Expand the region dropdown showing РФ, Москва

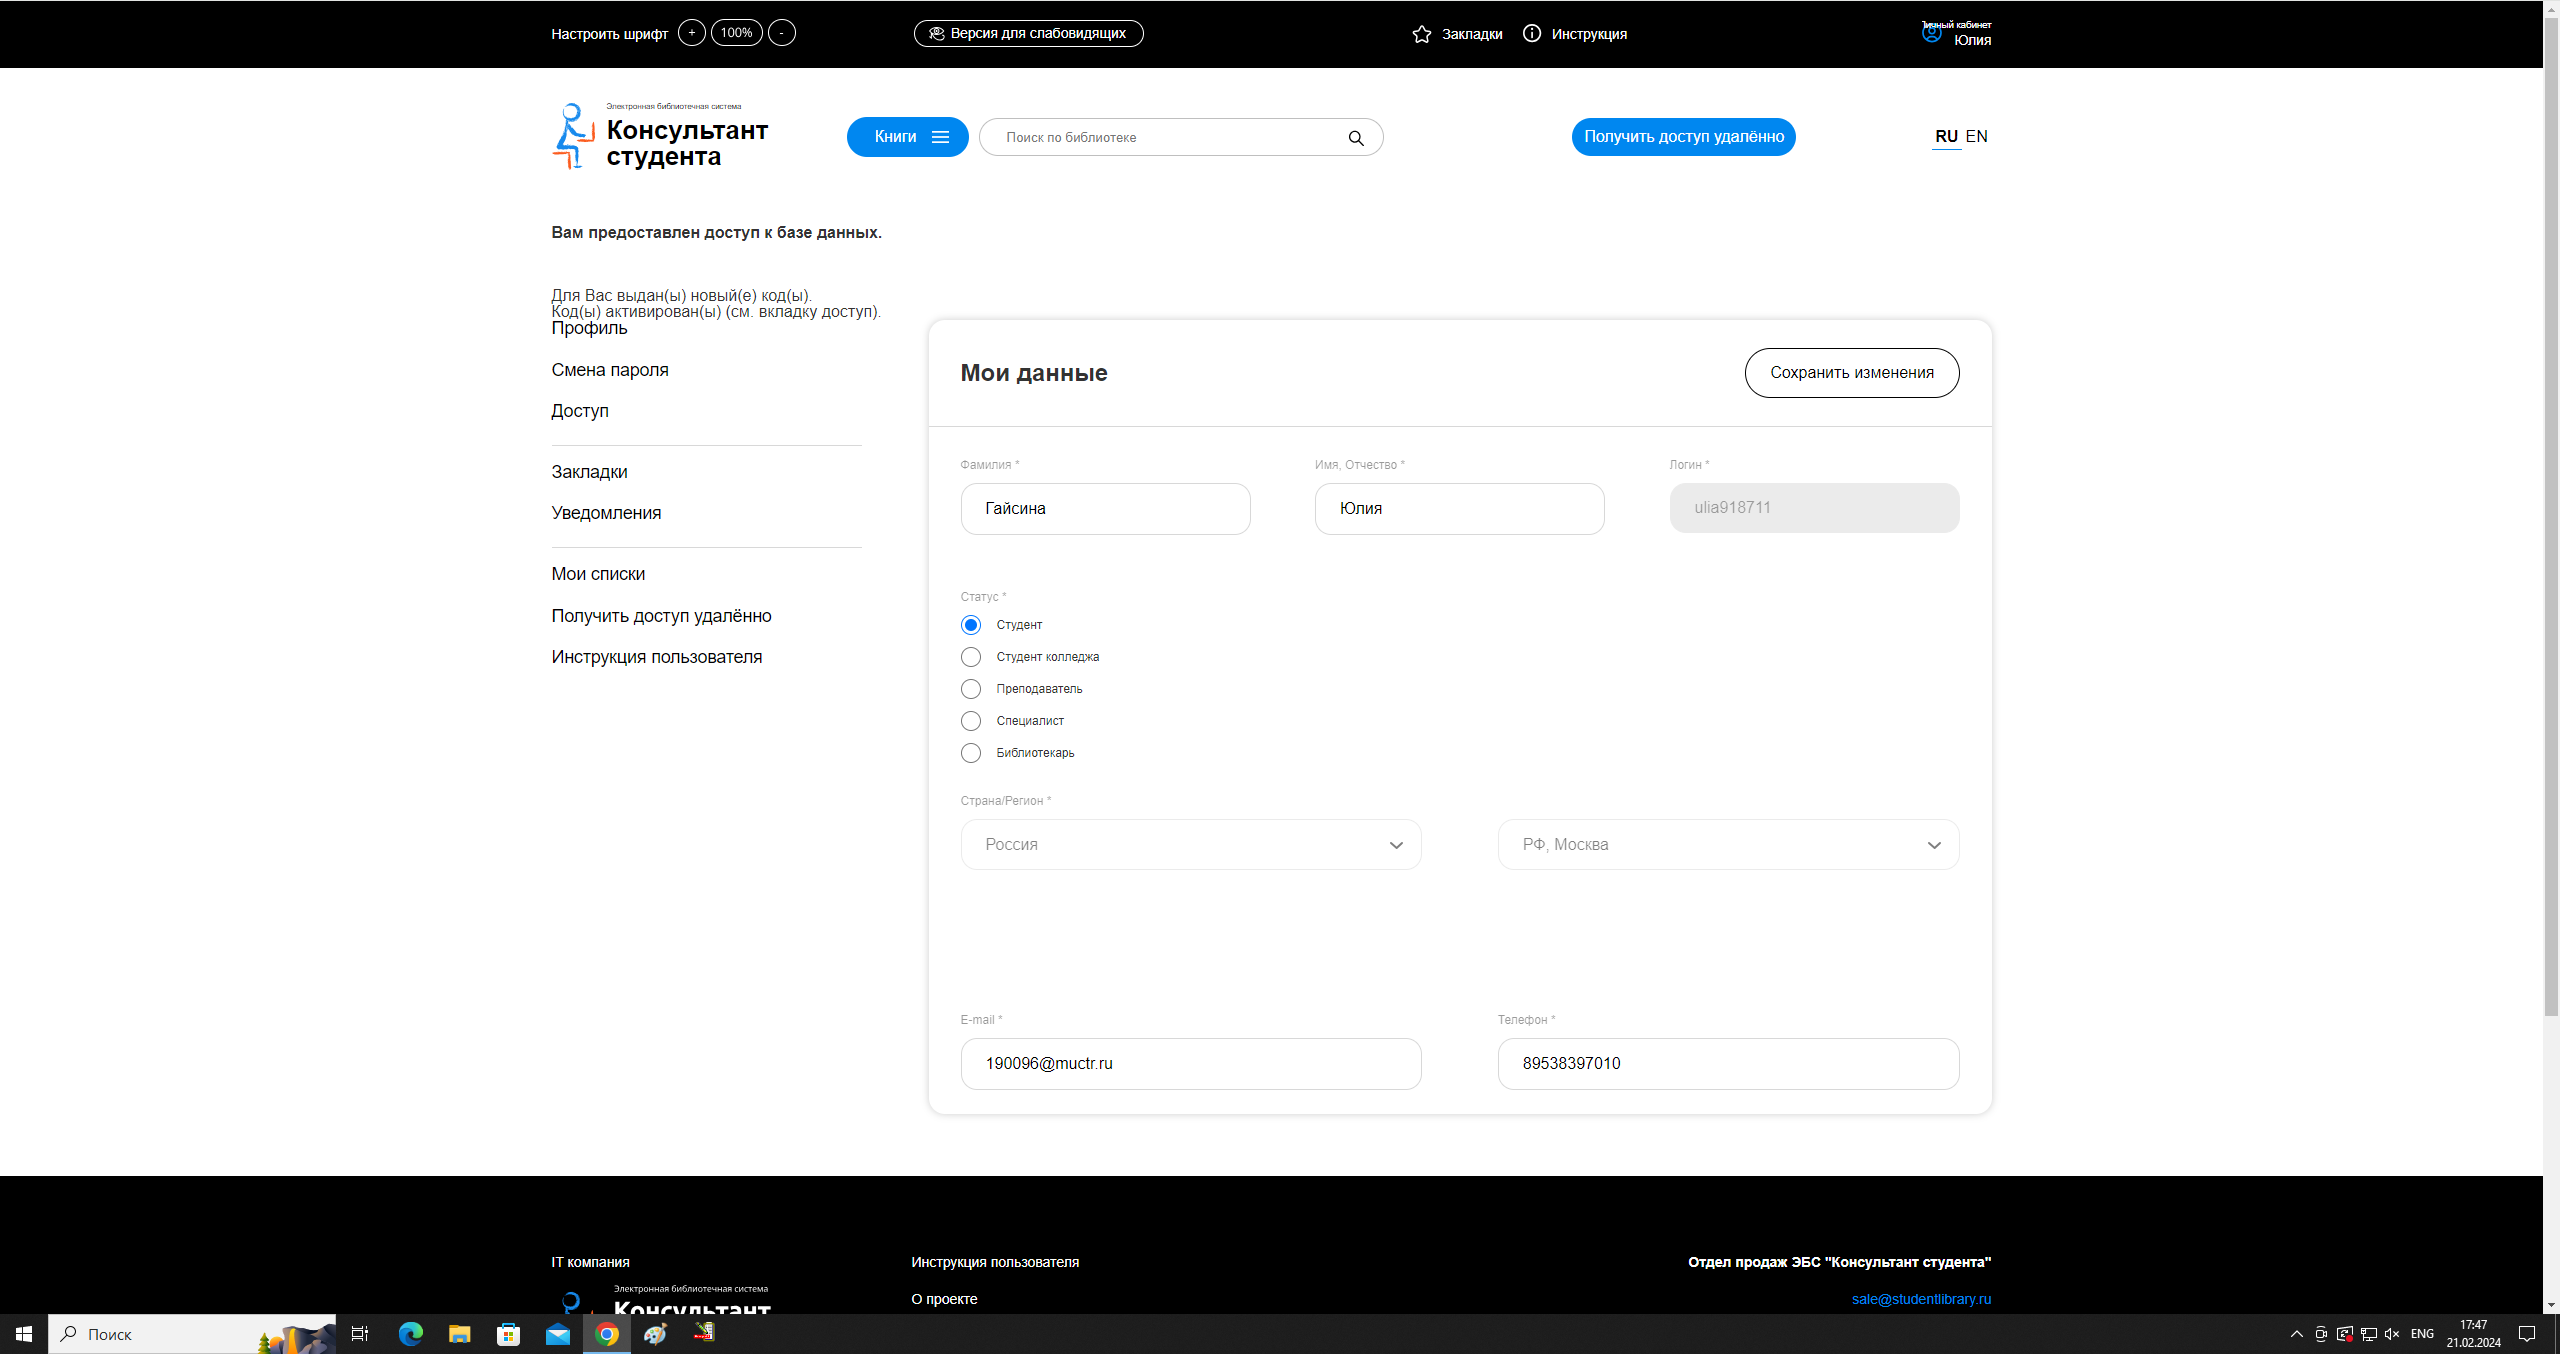click(x=1728, y=845)
